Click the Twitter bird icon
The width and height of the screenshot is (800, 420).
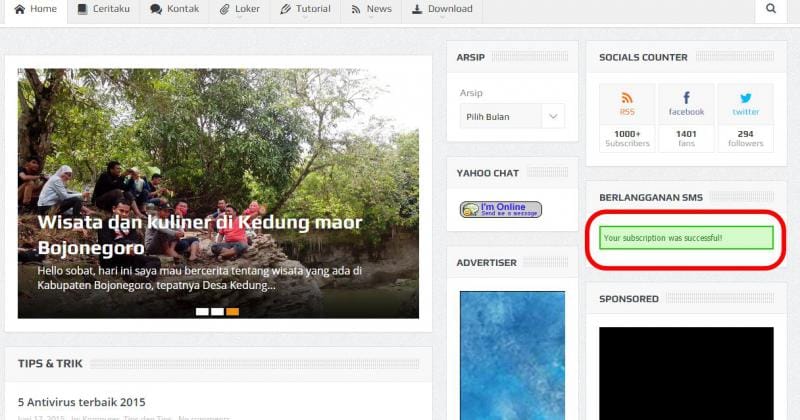[745, 98]
